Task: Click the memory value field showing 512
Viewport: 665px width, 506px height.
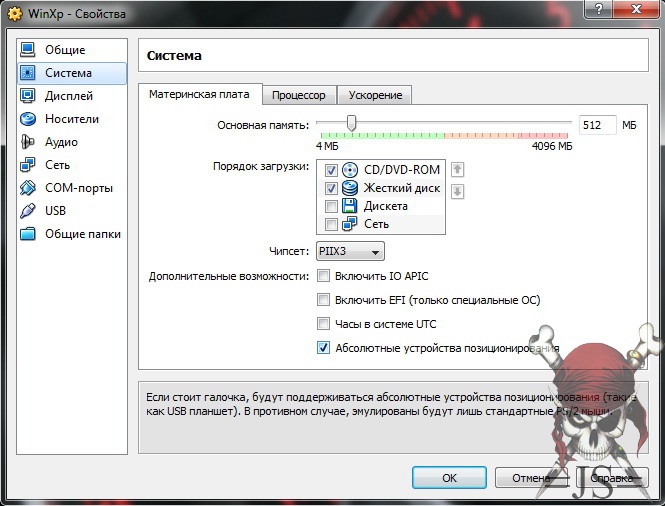Action: pyautogui.click(x=598, y=125)
